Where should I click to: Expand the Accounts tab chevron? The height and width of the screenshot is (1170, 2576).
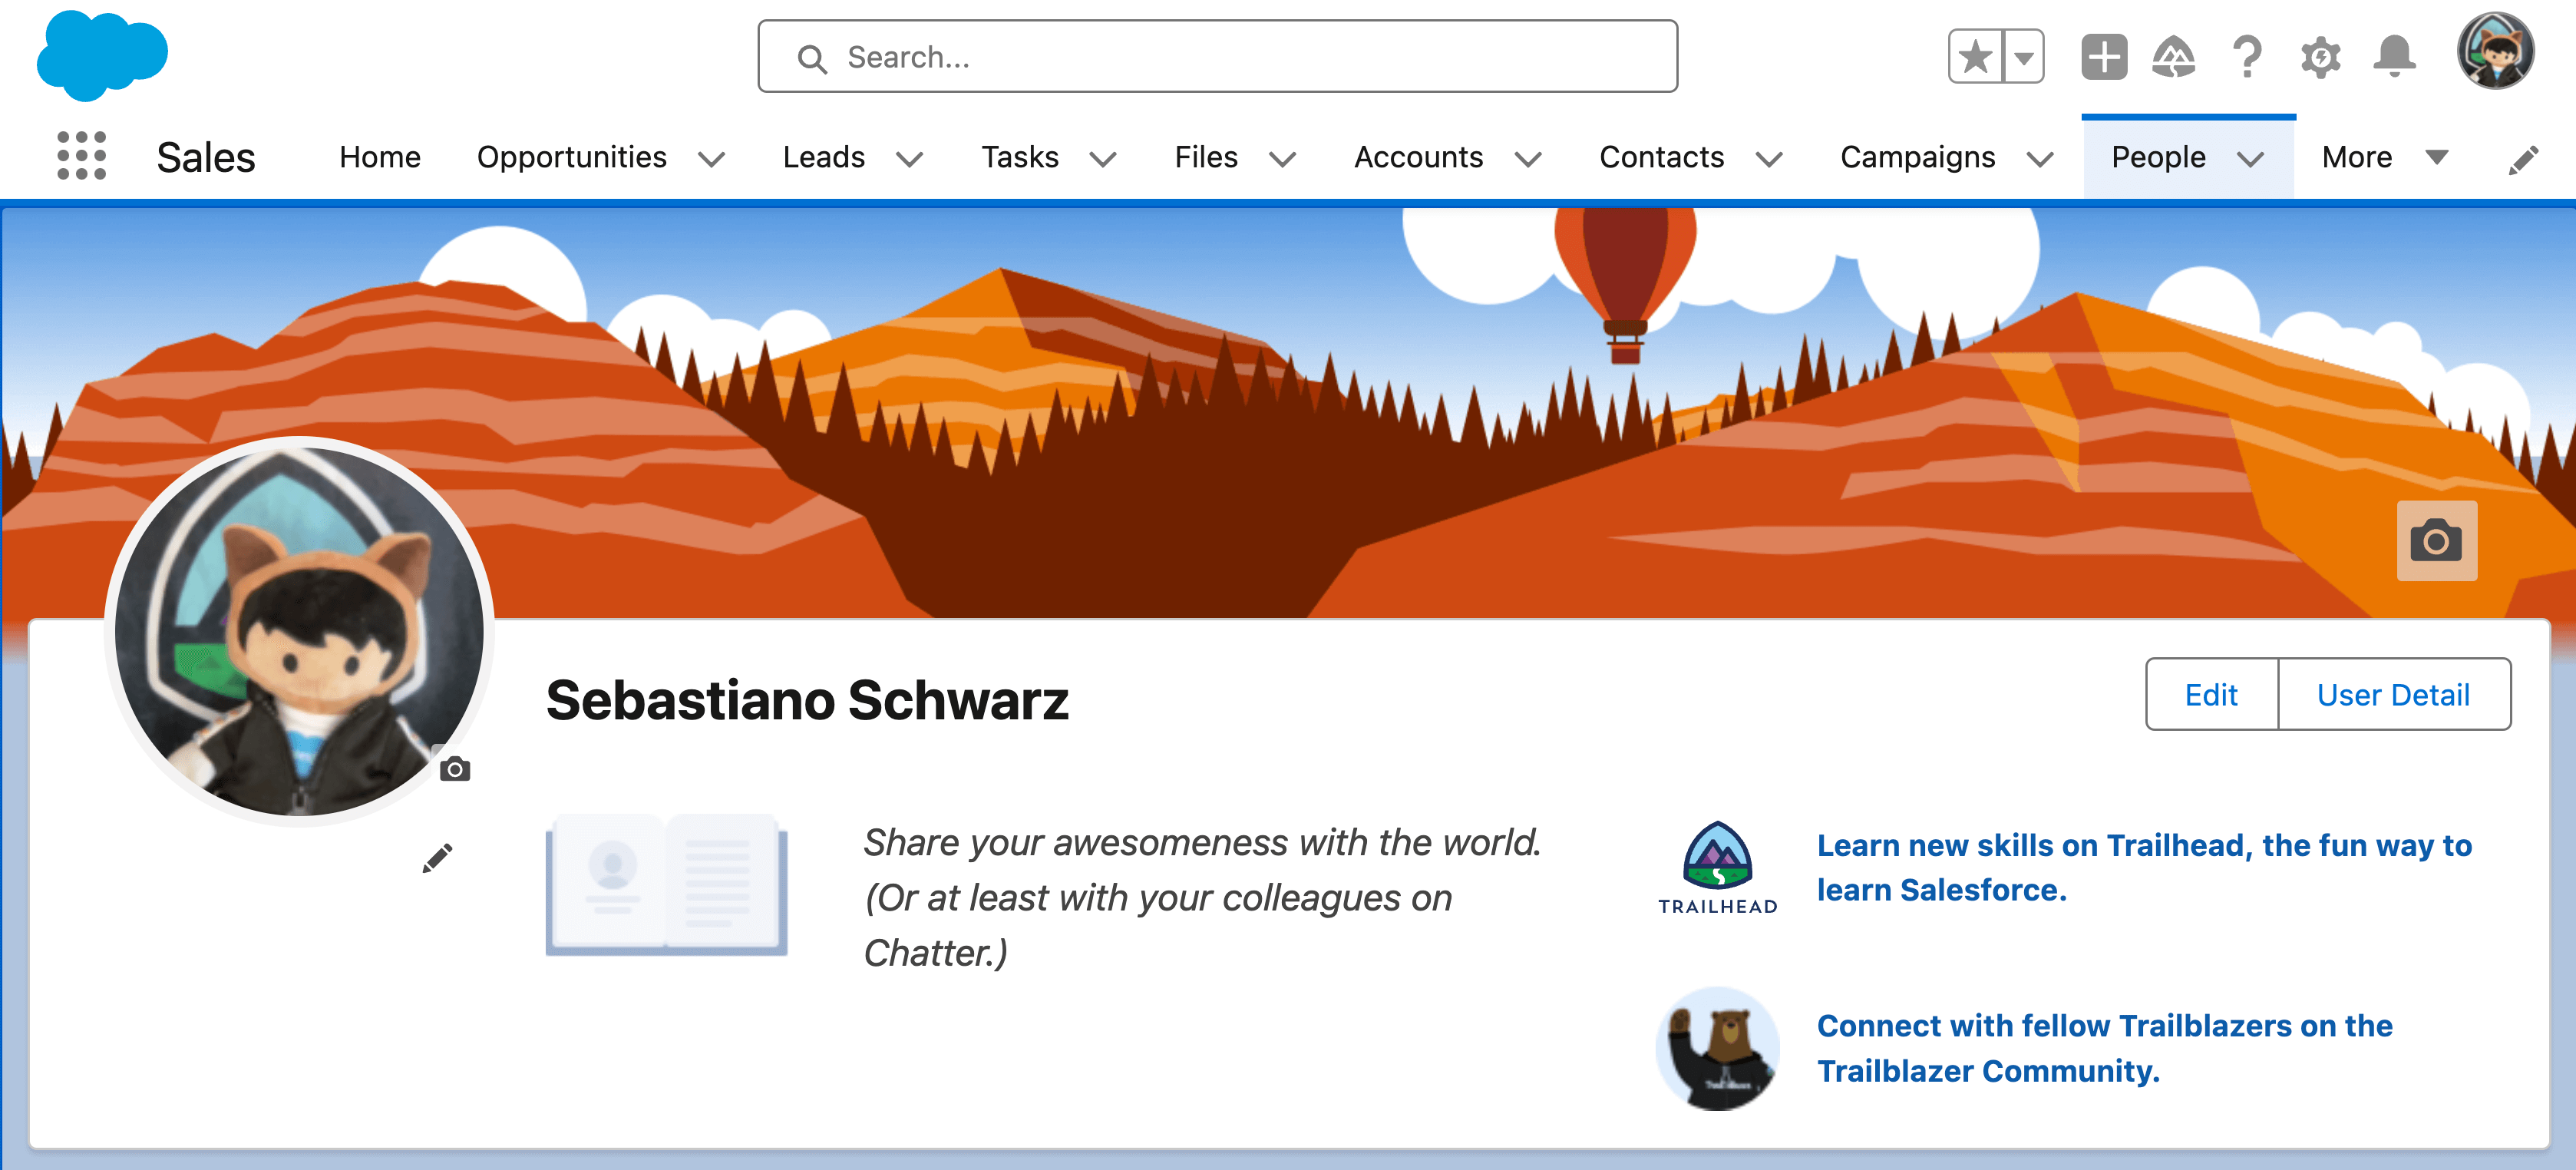tap(1528, 160)
